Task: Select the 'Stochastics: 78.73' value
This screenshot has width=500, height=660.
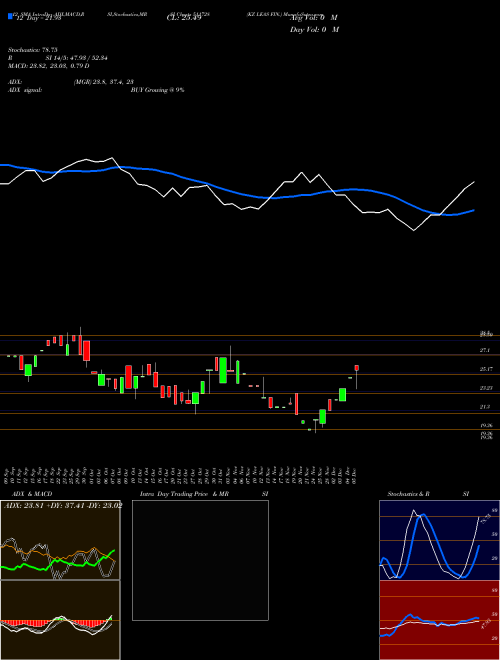Action: click(32, 50)
